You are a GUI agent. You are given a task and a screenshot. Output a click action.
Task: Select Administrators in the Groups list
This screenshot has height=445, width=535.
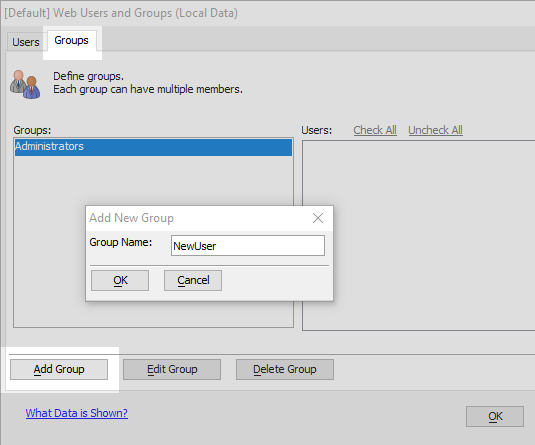pyautogui.click(x=153, y=146)
